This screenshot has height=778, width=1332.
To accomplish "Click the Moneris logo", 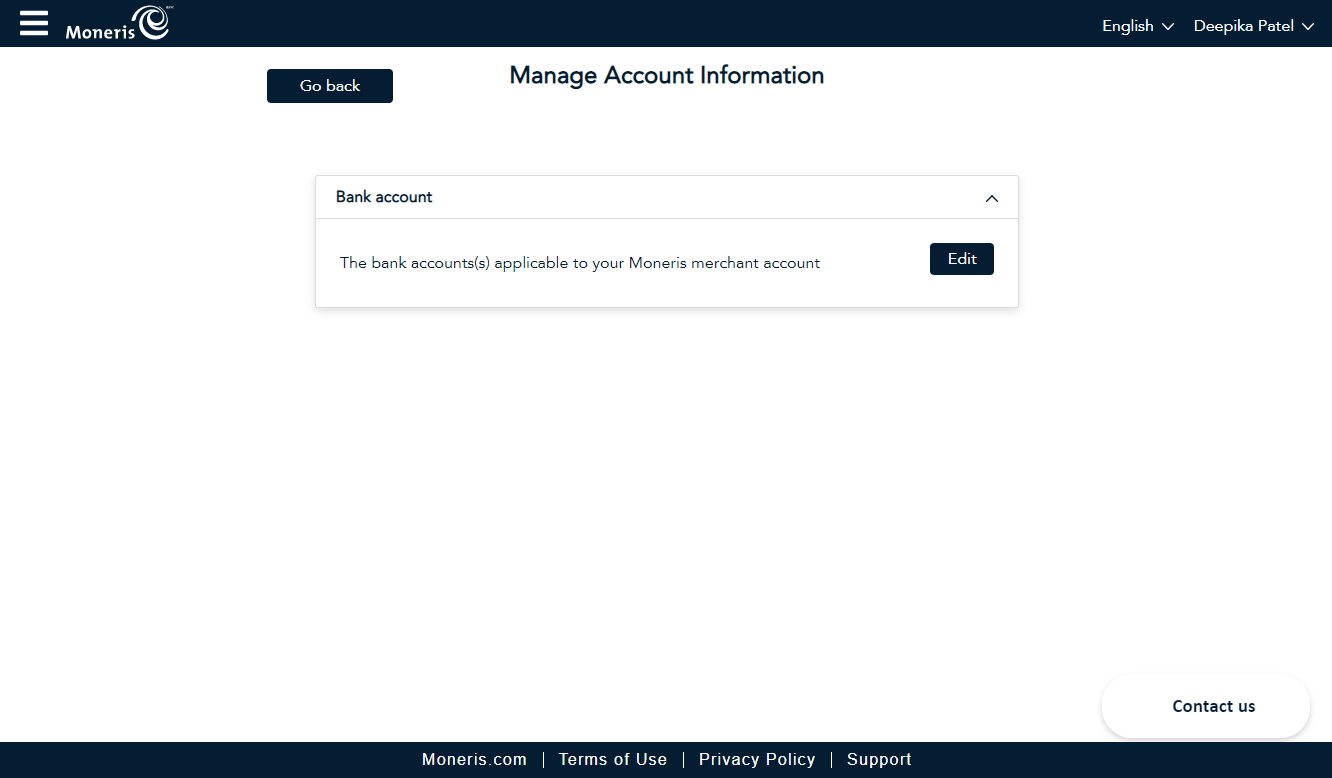I will [118, 23].
